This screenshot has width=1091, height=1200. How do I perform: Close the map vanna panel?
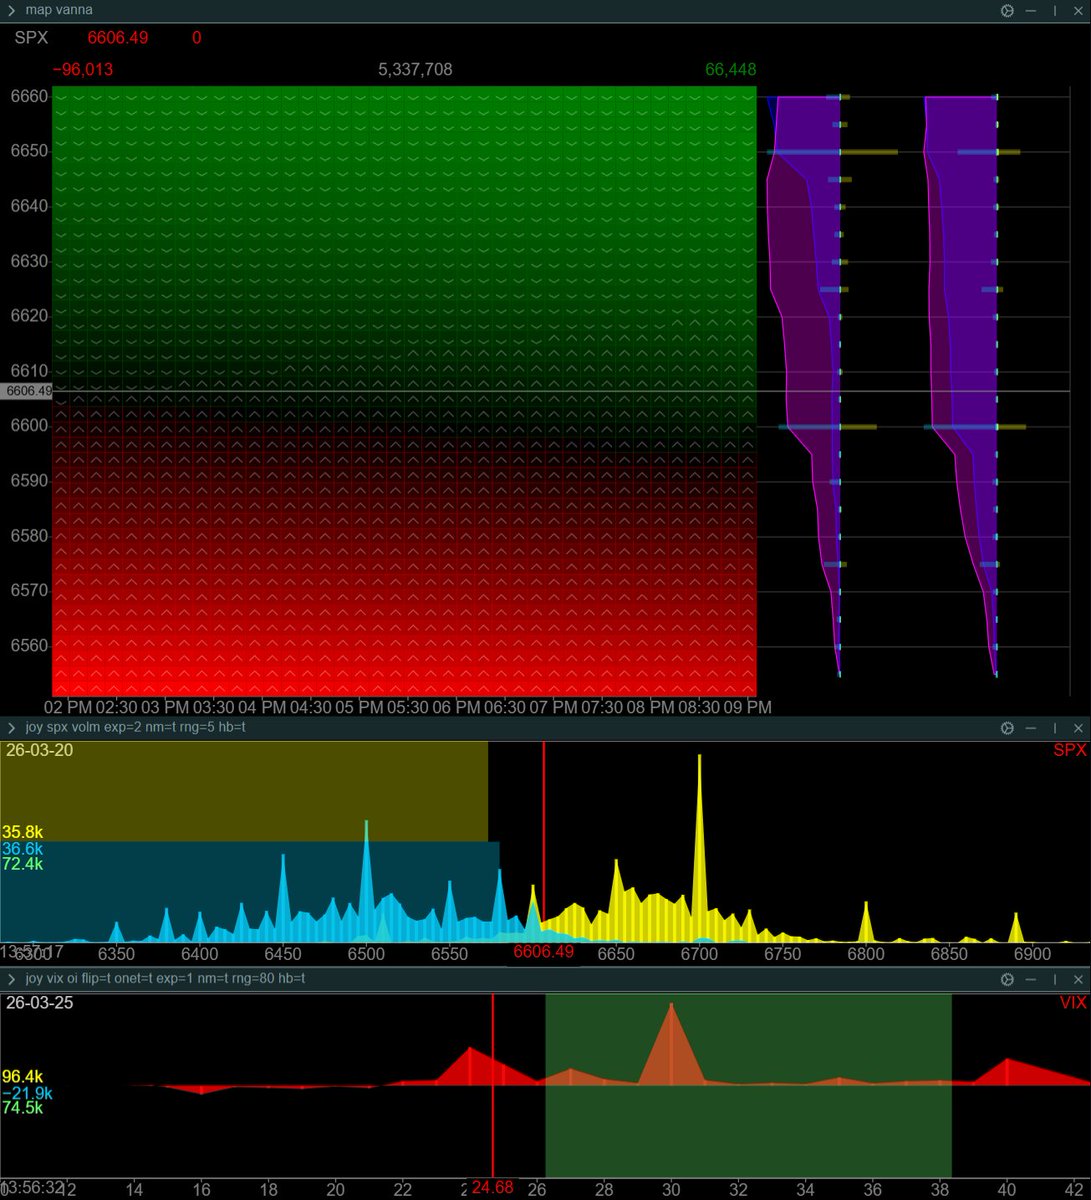pyautogui.click(x=1078, y=10)
